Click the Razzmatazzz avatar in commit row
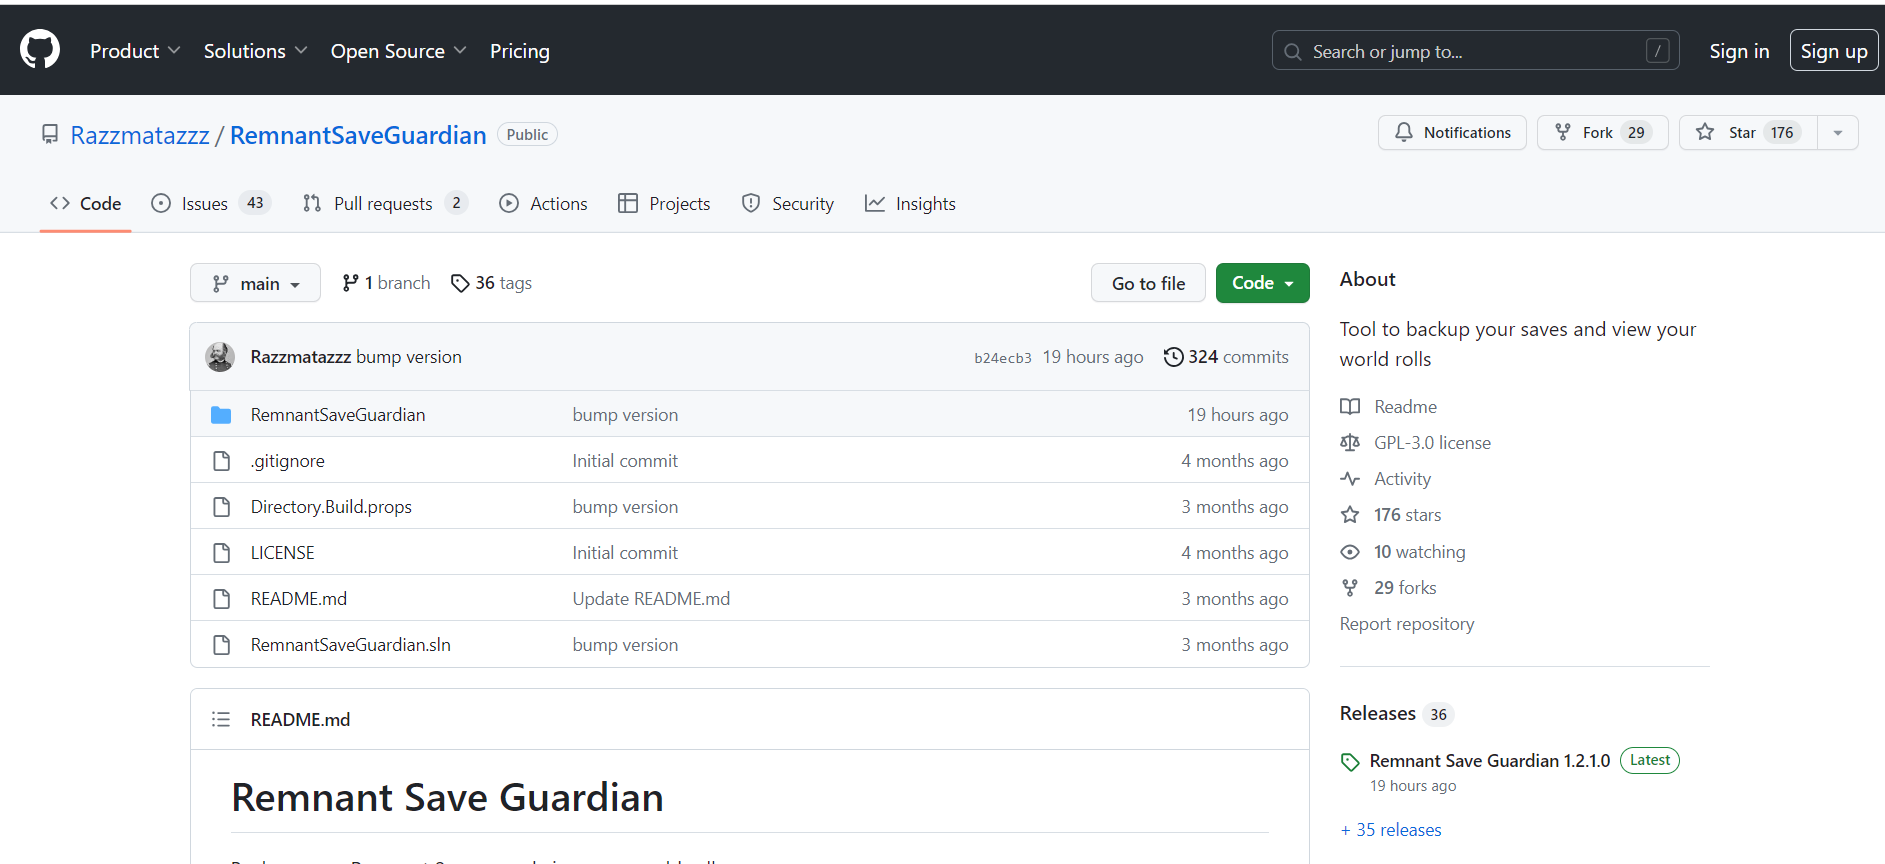The height and width of the screenshot is (864, 1885). point(220,357)
